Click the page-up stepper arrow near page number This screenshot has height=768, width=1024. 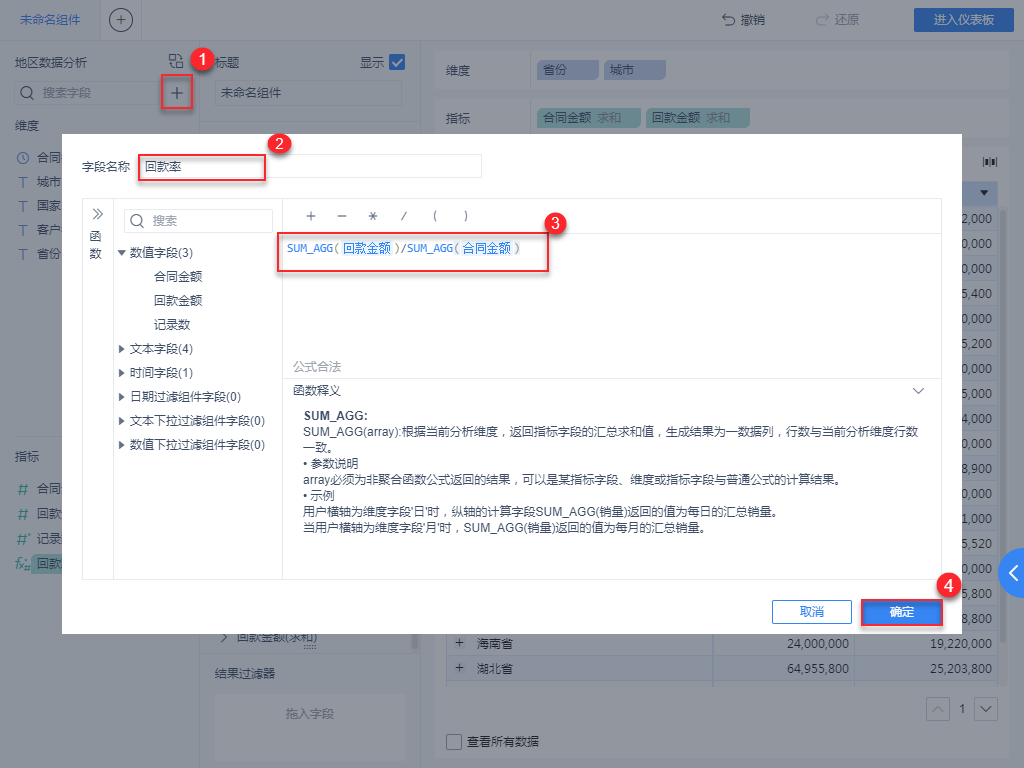pos(937,709)
